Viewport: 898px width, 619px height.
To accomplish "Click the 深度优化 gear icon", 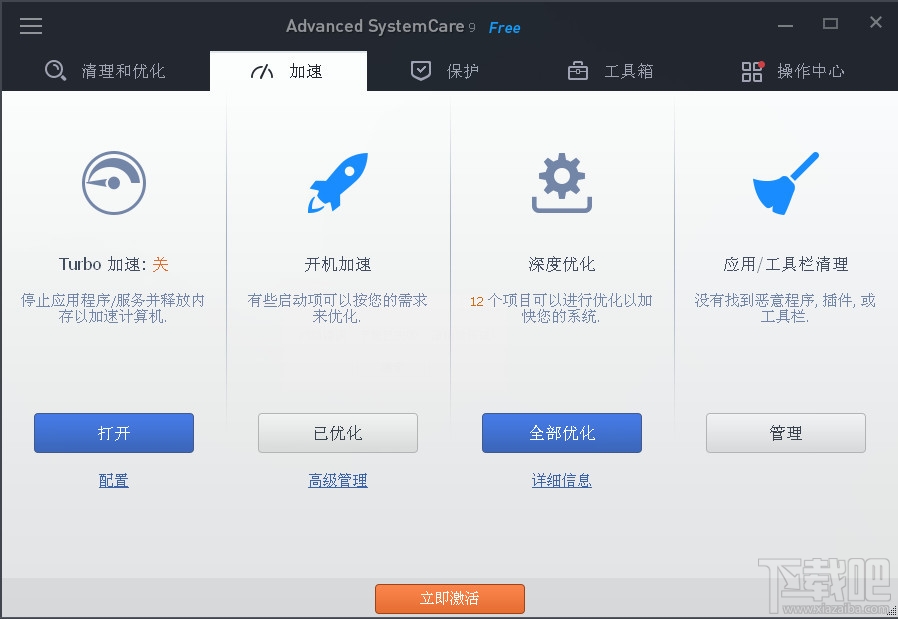I will (561, 183).
